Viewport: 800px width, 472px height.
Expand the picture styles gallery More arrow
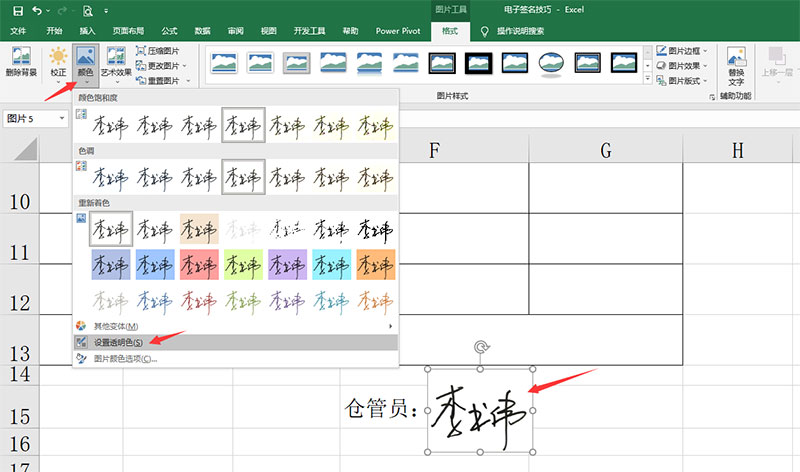pyautogui.click(x=648, y=79)
